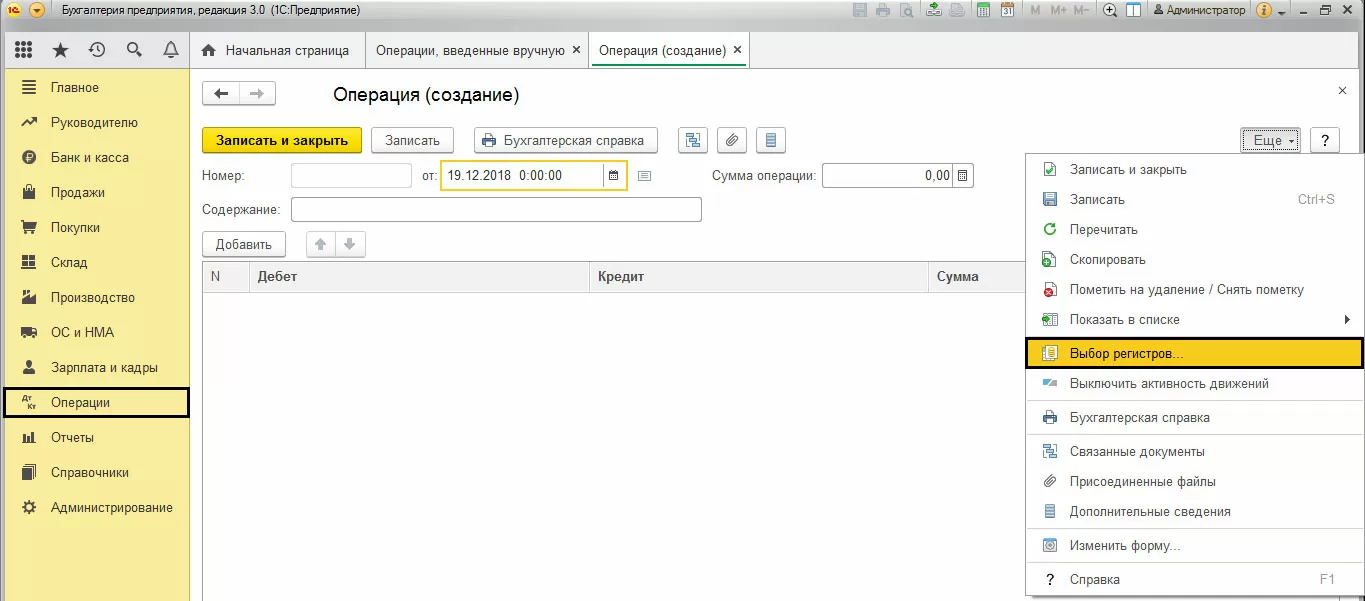Click the Записать toolbar button

click(412, 140)
